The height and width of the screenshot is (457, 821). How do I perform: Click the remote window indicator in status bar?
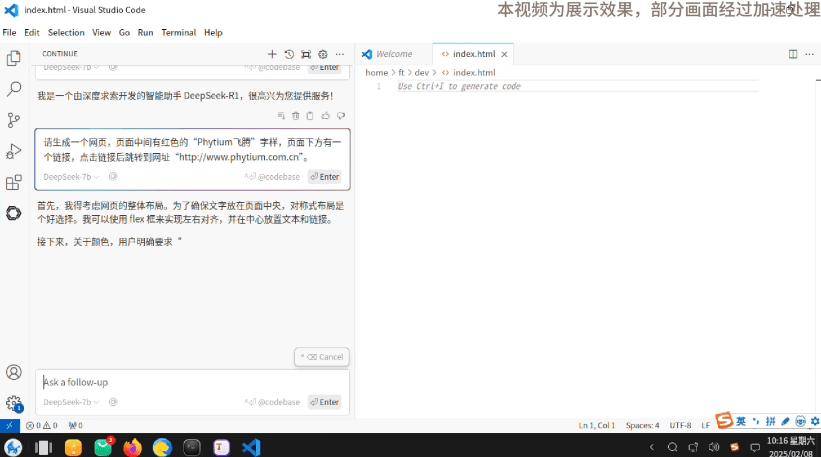tap(9, 426)
